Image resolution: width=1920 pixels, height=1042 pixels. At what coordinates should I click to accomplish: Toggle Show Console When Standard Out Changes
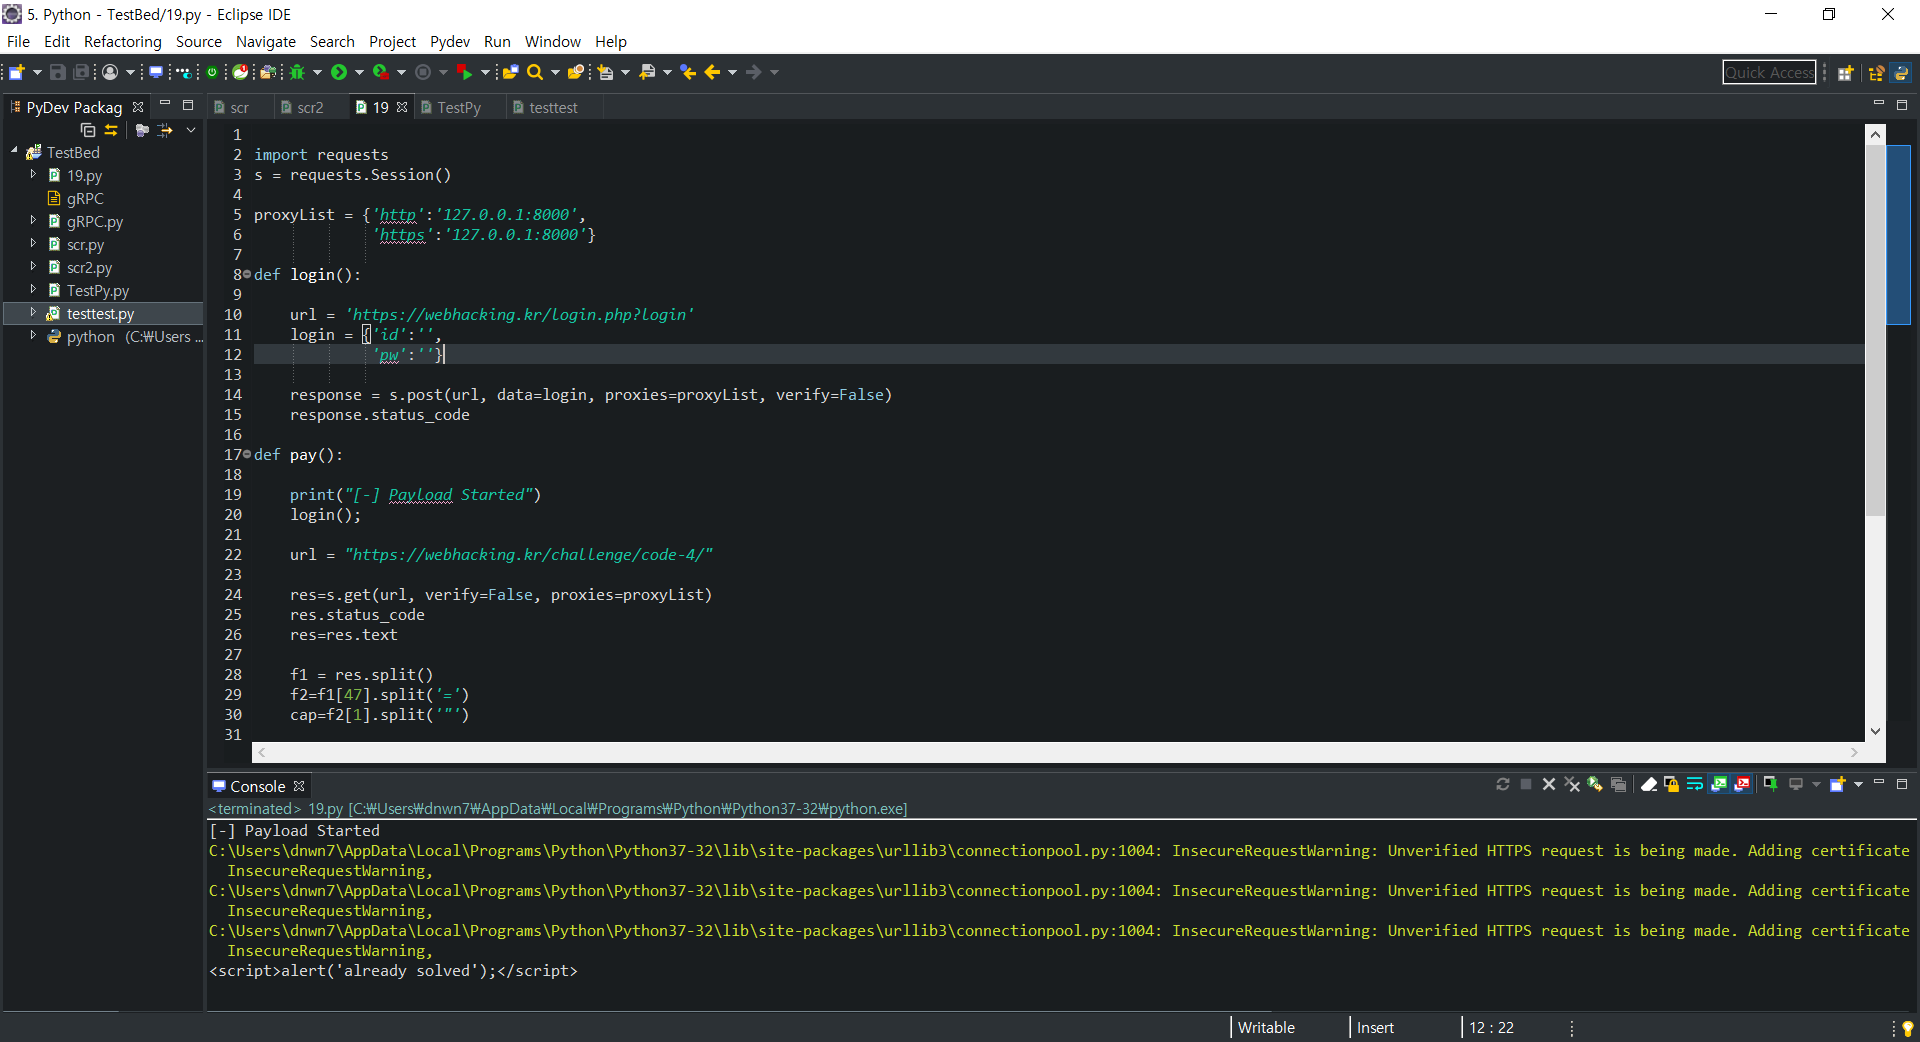[1719, 785]
